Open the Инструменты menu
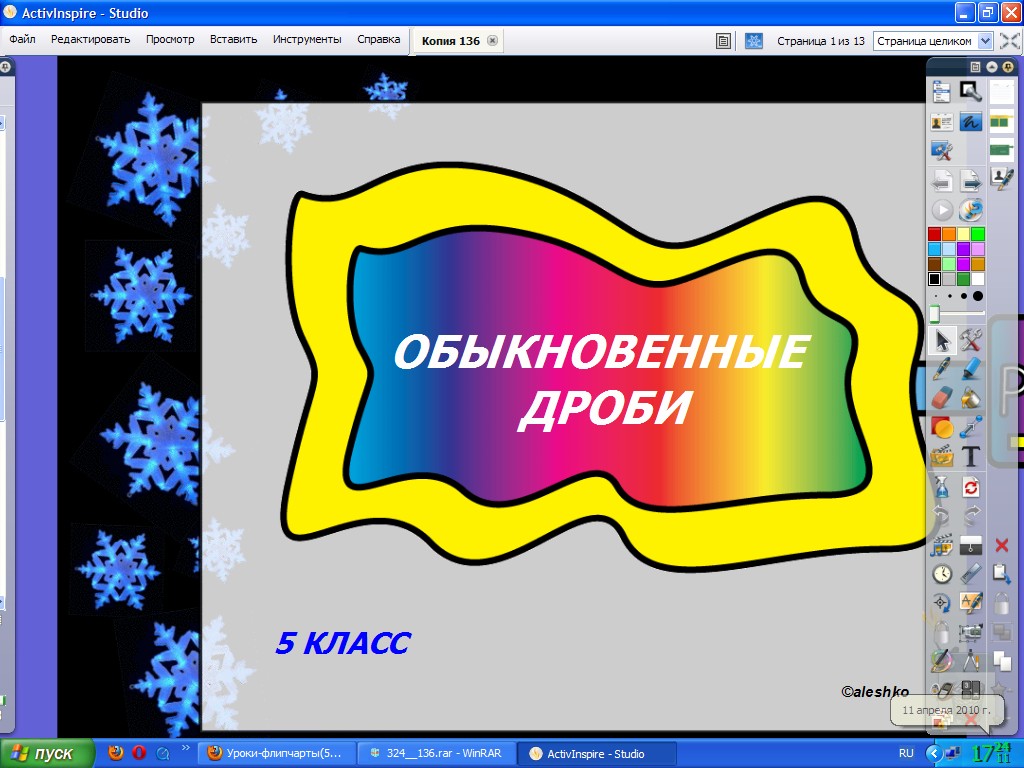Image resolution: width=1024 pixels, height=768 pixels. 307,40
